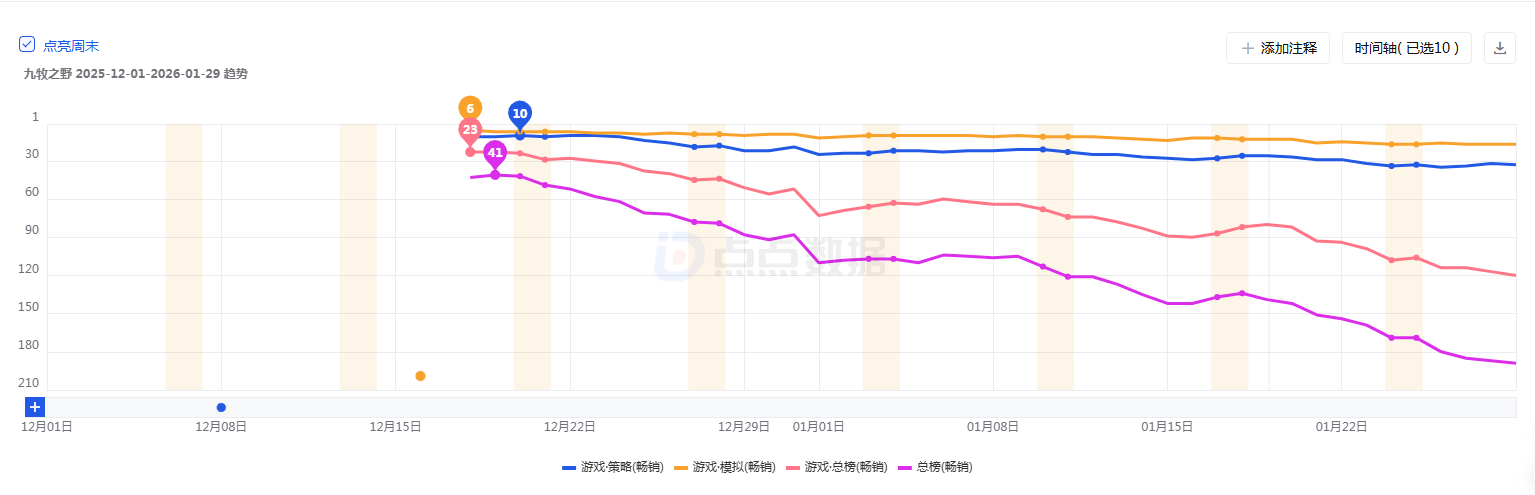Click the 九牧之野 trend chart title
This screenshot has height=495, width=1535.
point(136,74)
